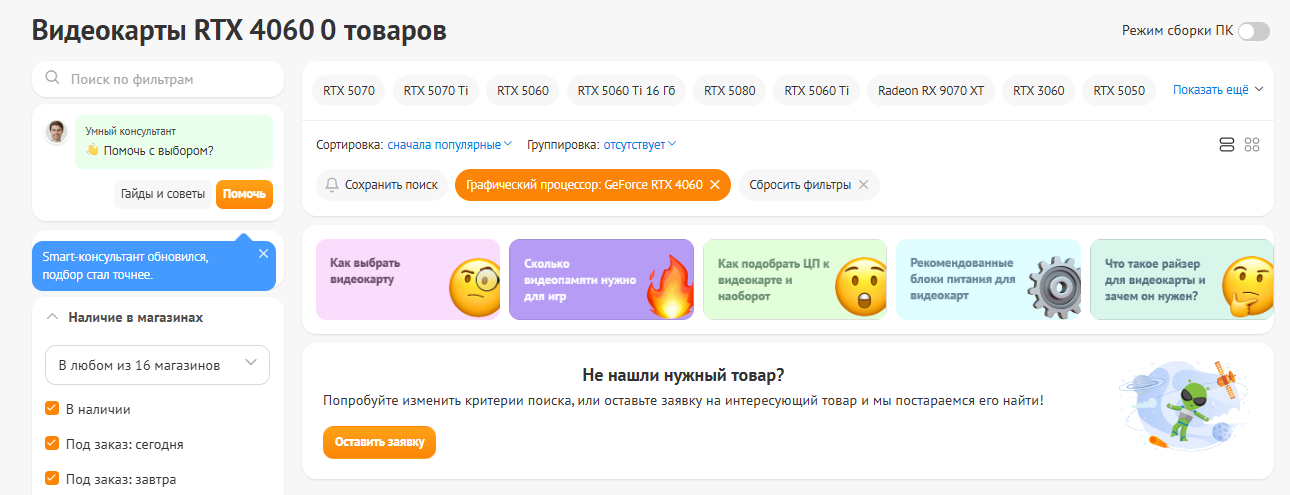Screen dimensions: 1290x495
Task: Uncheck Под заказ: сегодня checkbox
Action: [52, 444]
